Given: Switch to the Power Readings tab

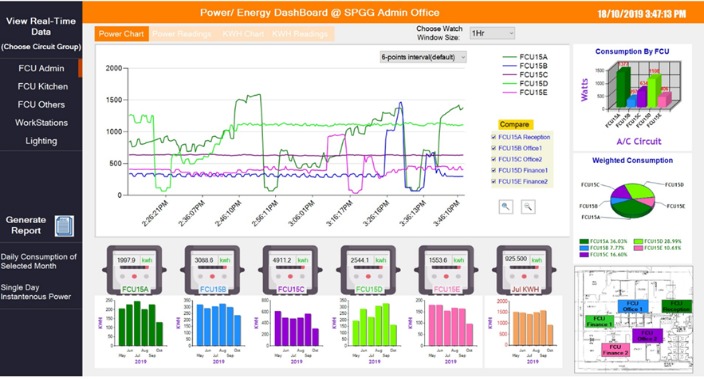Looking at the screenshot, I should tap(181, 34).
